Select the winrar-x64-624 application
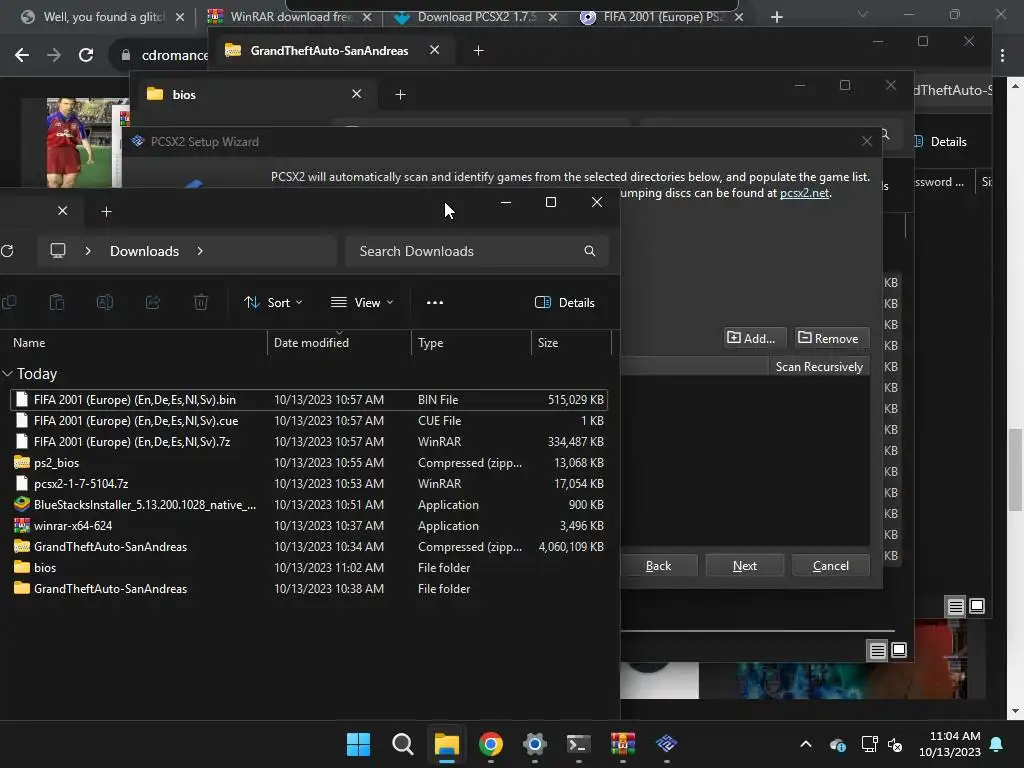 (x=309, y=525)
